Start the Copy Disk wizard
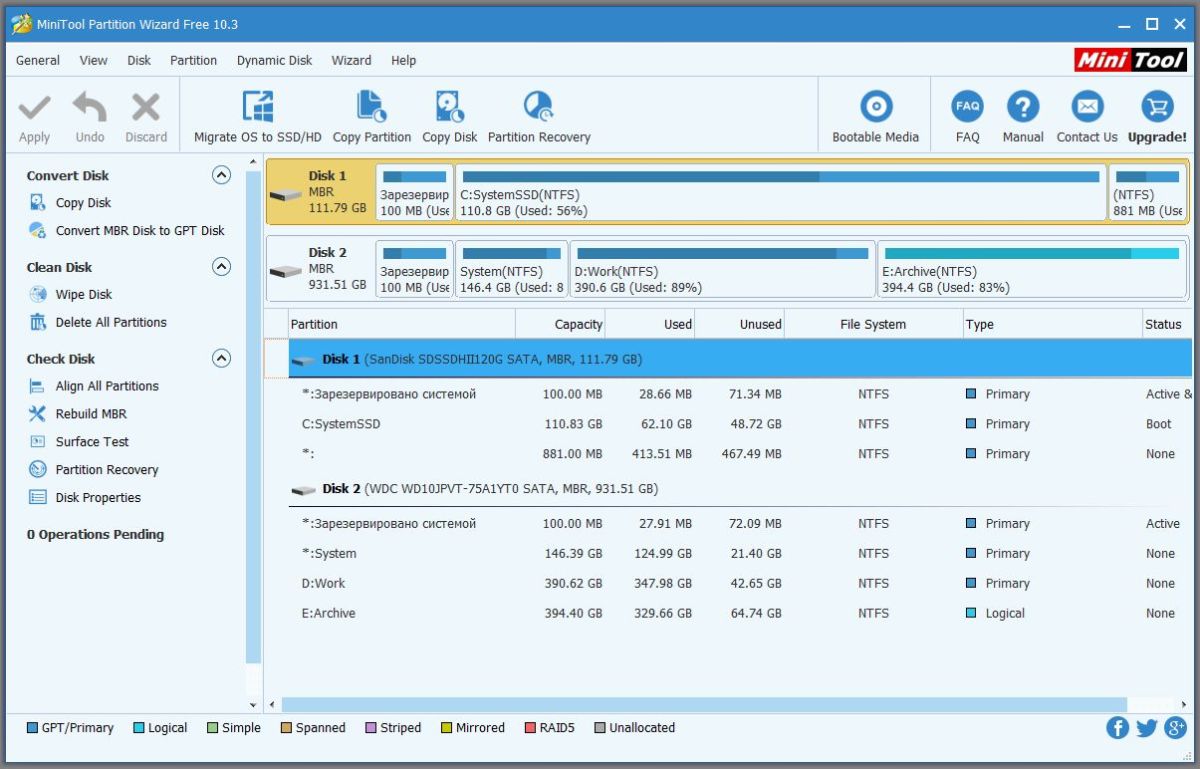Screen dimensions: 1200x769 pyautogui.click(x=449, y=117)
